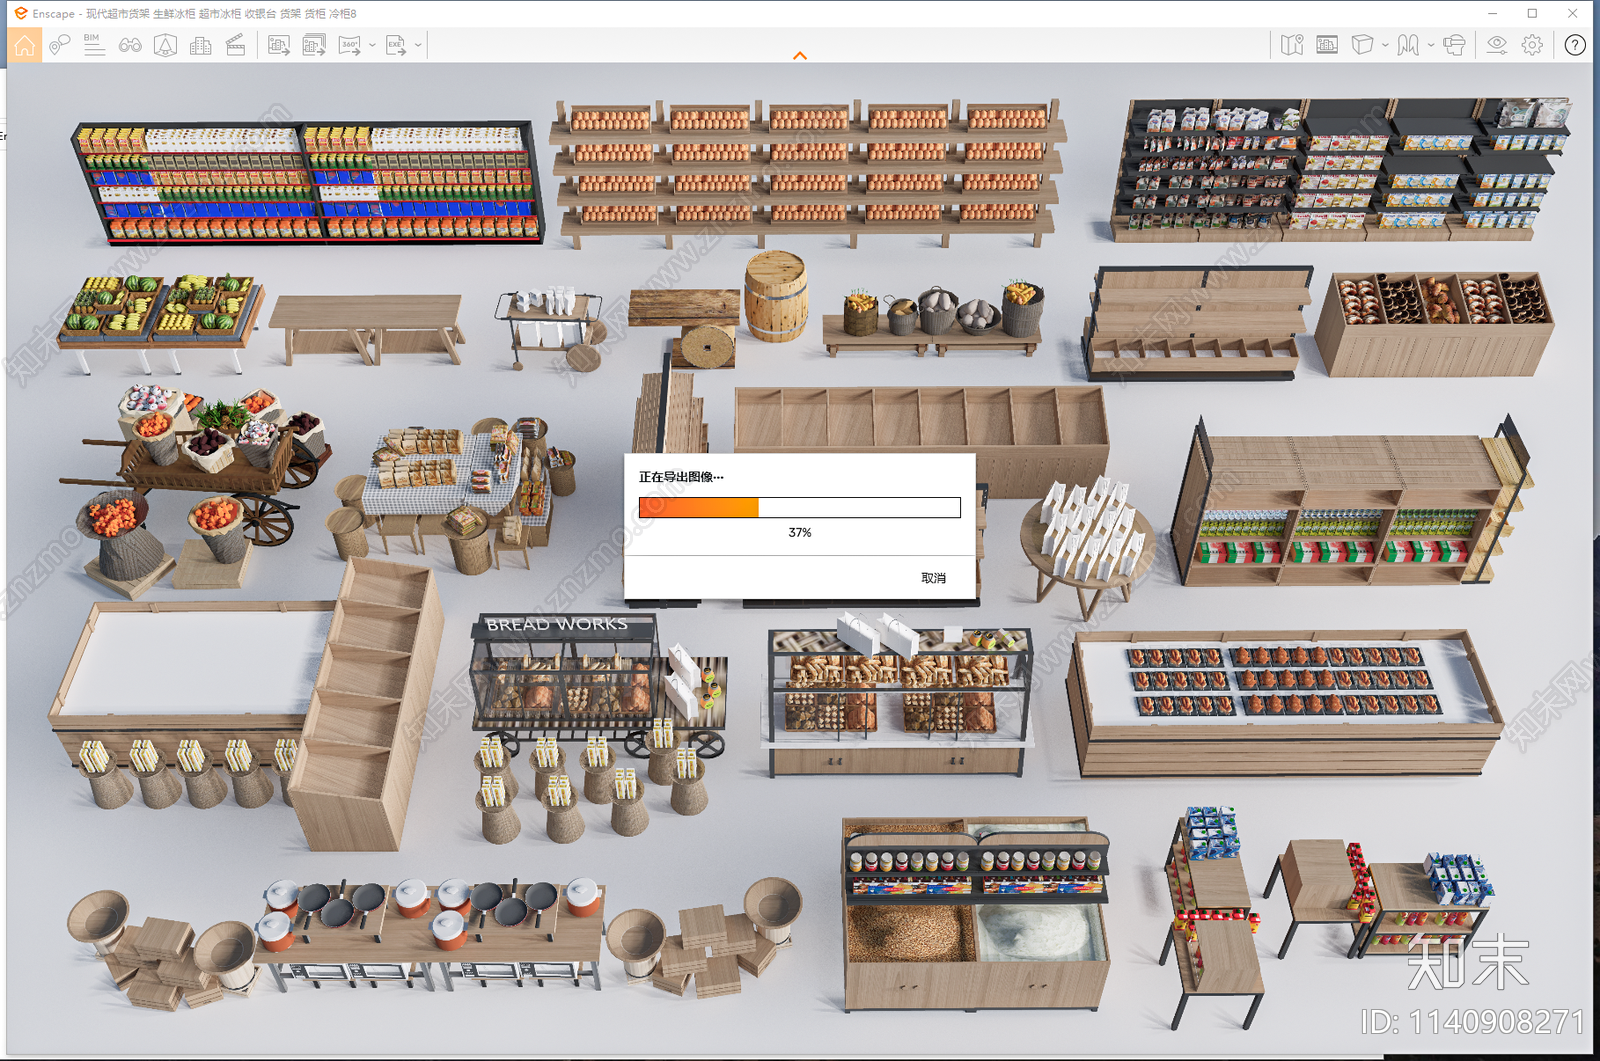This screenshot has width=1600, height=1061.
Task: Expand the EXE export dropdown arrow
Action: point(418,45)
